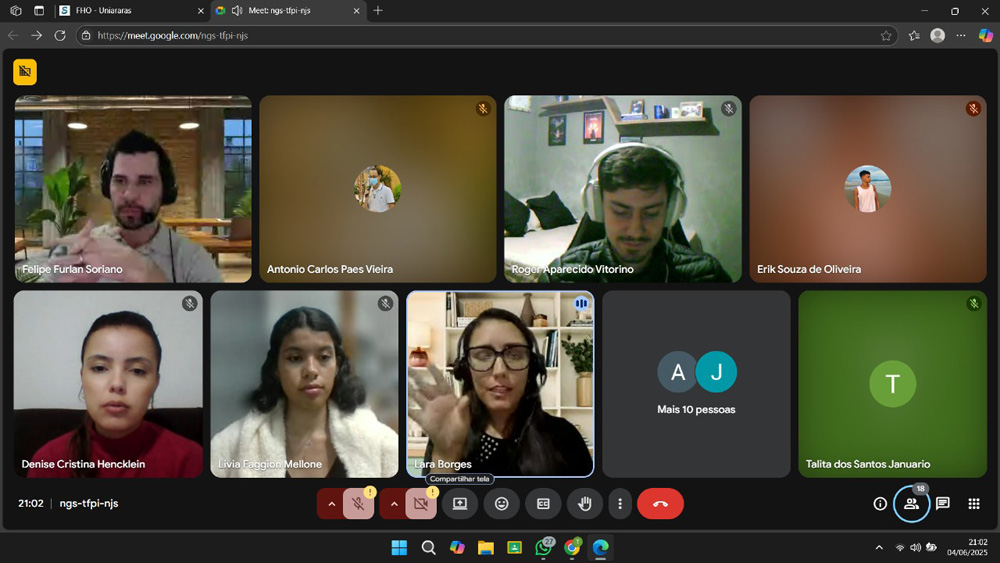Reload the page with refresh button
1000x563 pixels.
coord(60,36)
